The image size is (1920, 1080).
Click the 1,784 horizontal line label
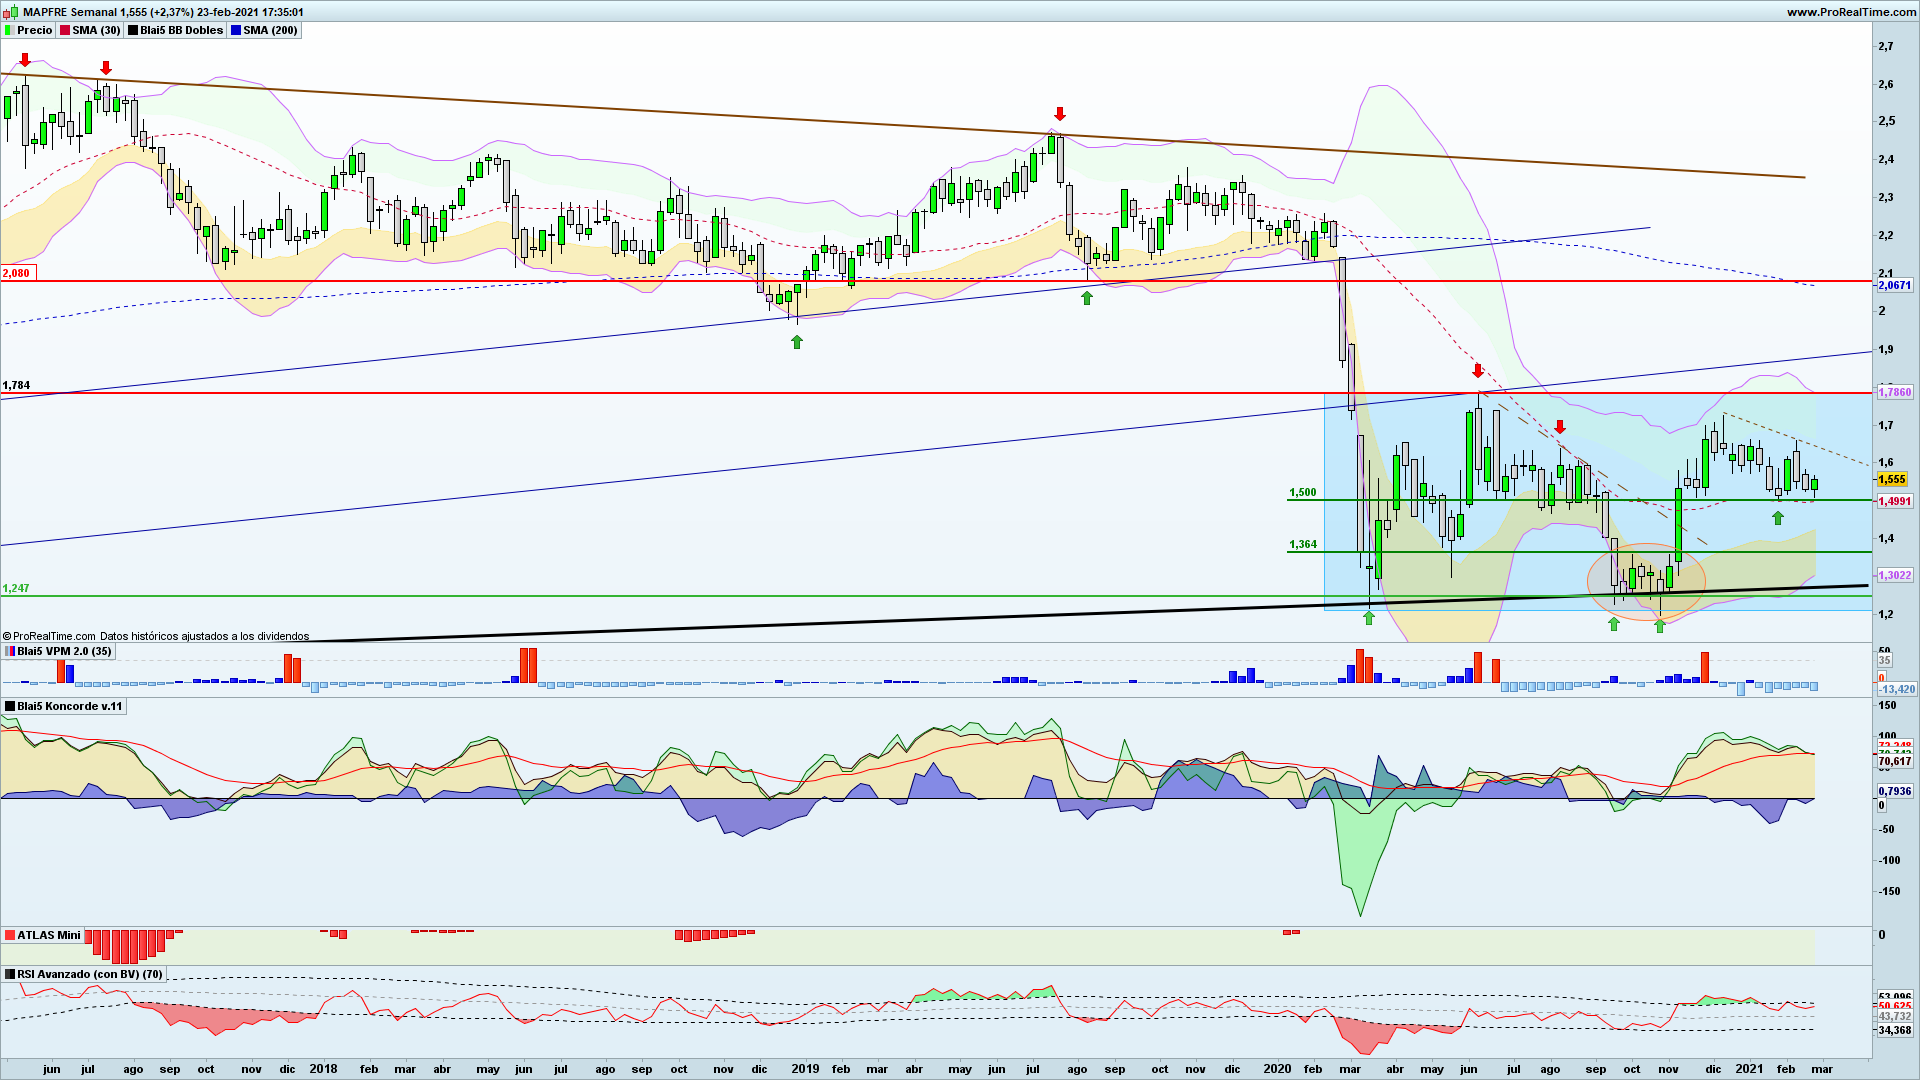coord(16,385)
